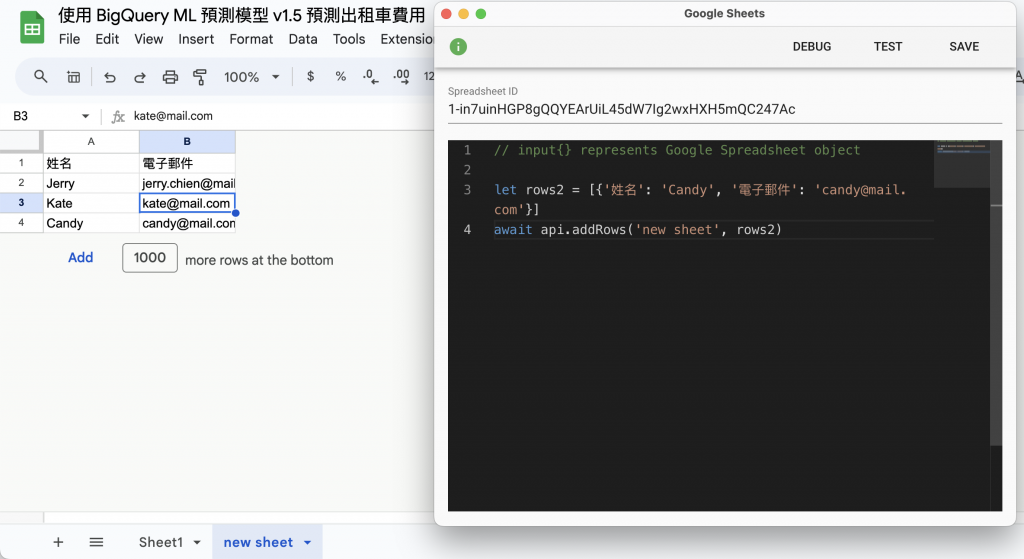1024x559 pixels.
Task: Click the green info icon in dialog
Action: (x=458, y=46)
